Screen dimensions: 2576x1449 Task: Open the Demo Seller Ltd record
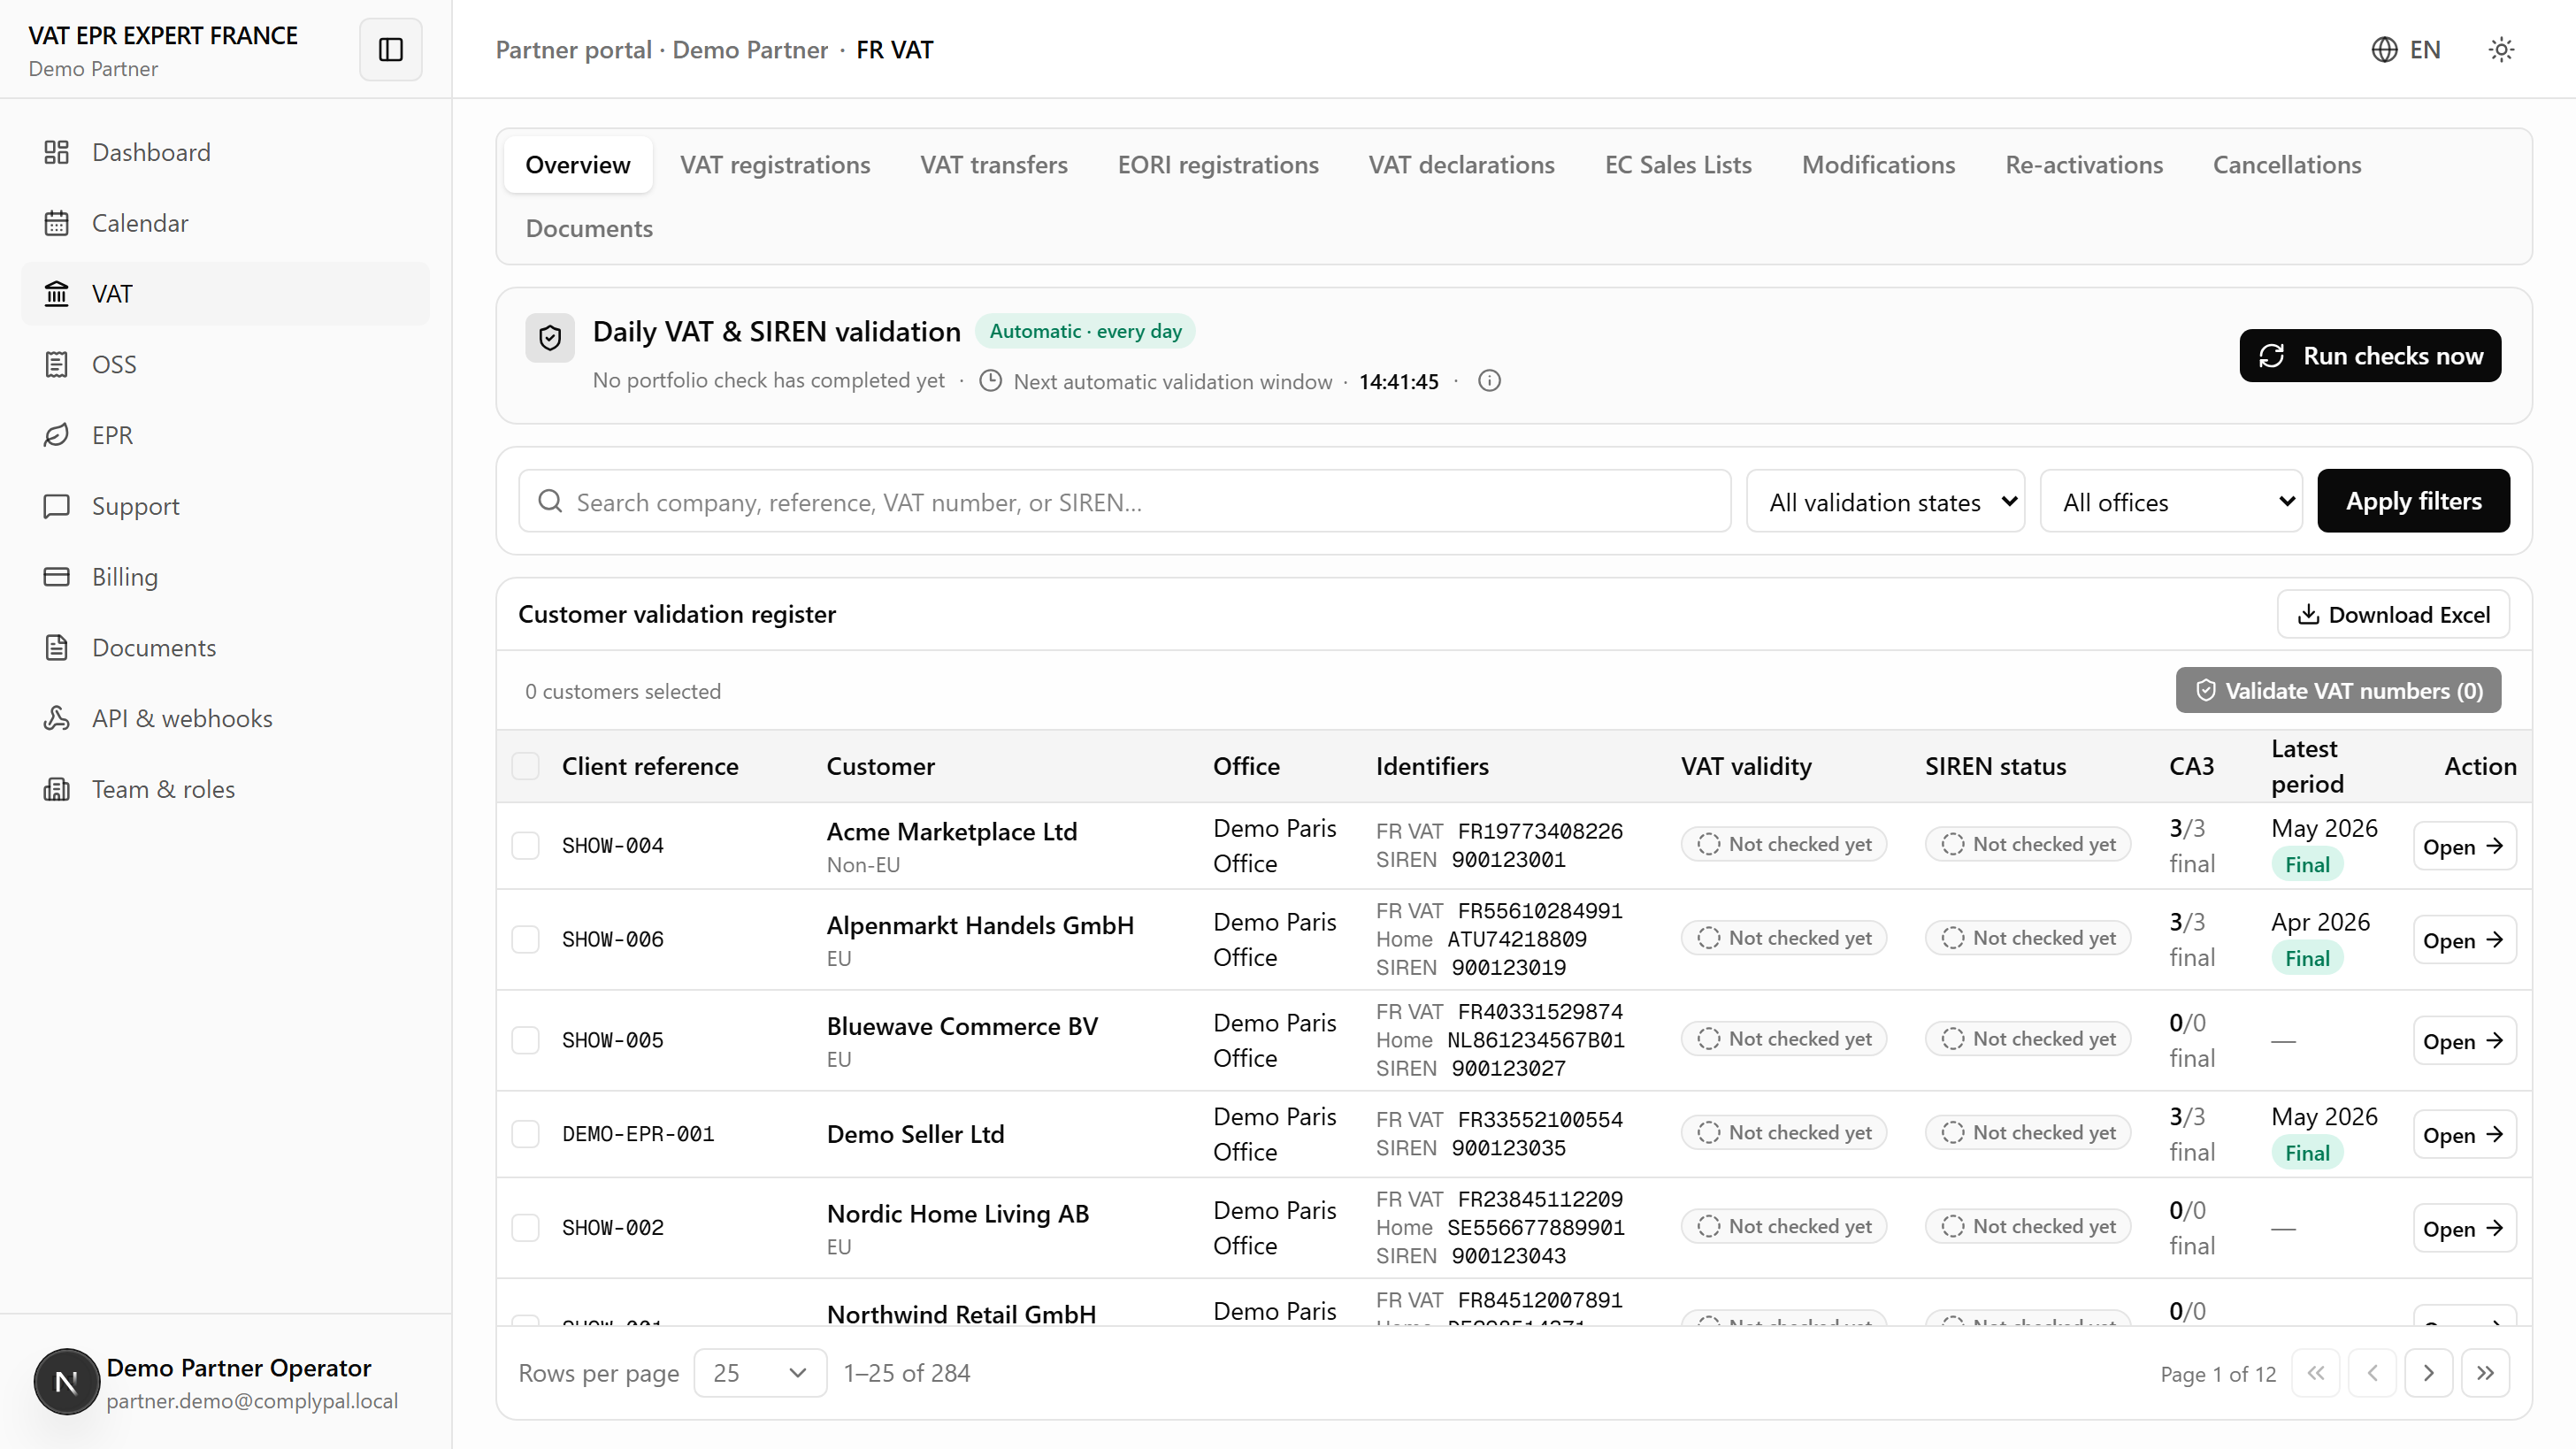2464,1135
